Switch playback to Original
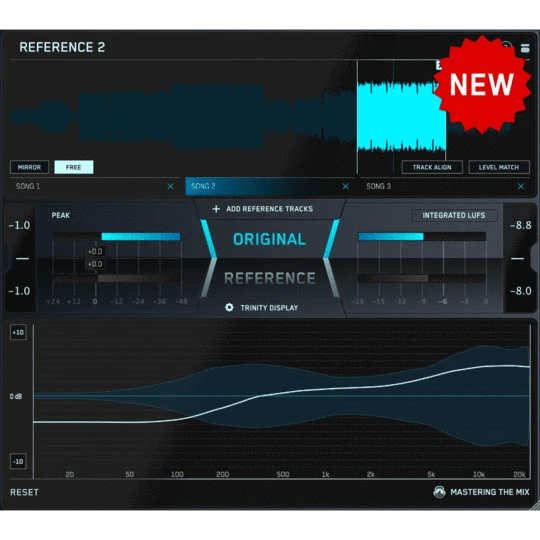The image size is (540, 540). coord(270,239)
